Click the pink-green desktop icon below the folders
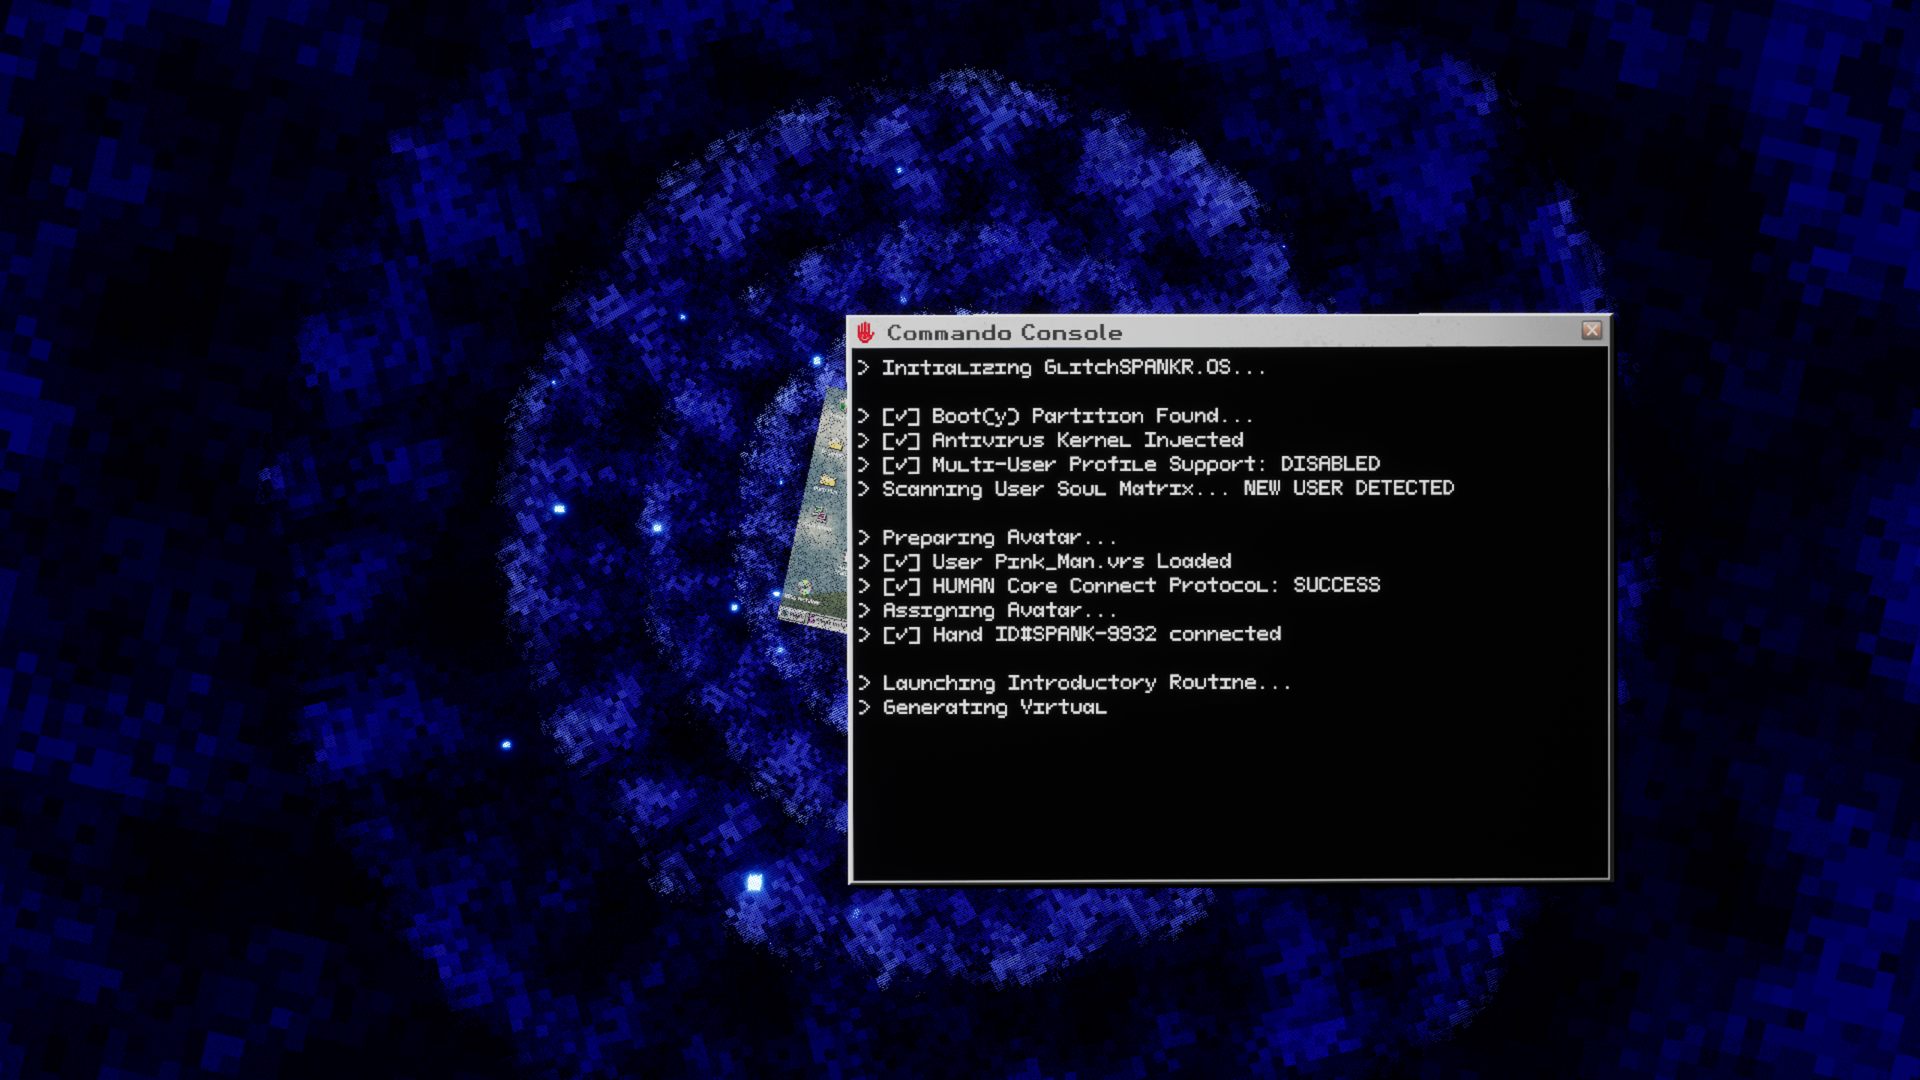Viewport: 1920px width, 1080px height. click(x=820, y=515)
